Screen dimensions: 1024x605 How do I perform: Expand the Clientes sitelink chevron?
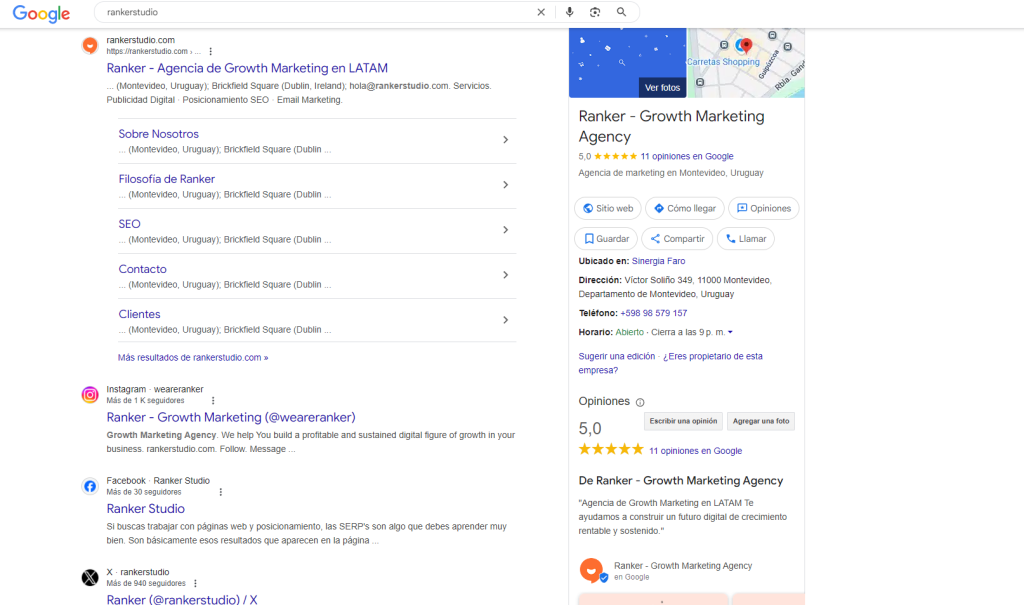pos(505,320)
